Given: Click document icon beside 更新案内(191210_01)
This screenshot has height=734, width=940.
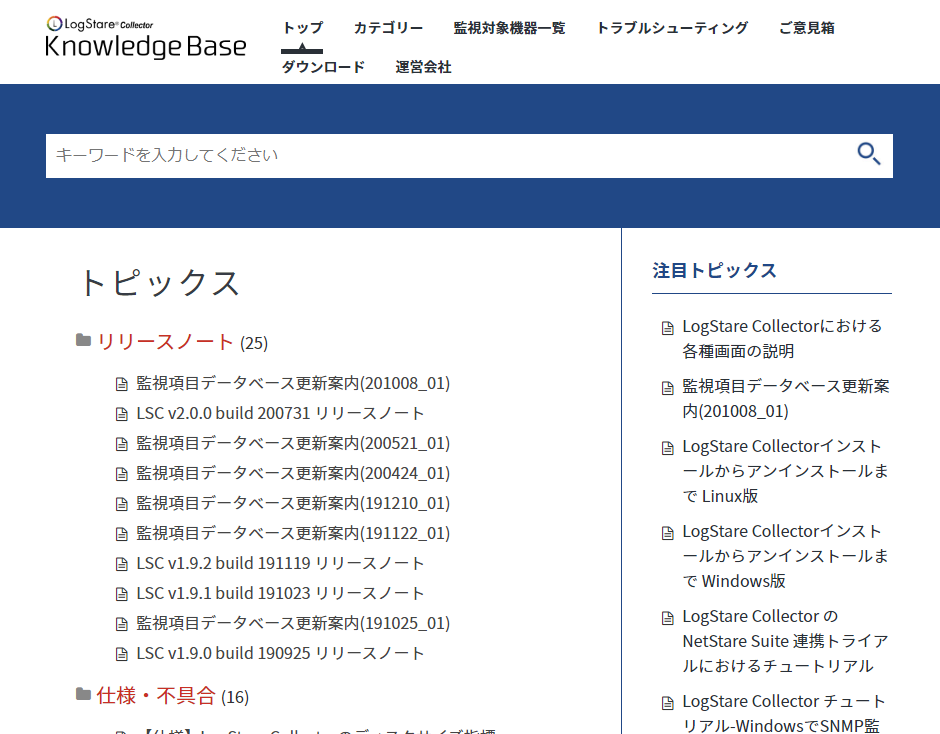Looking at the screenshot, I should (122, 504).
